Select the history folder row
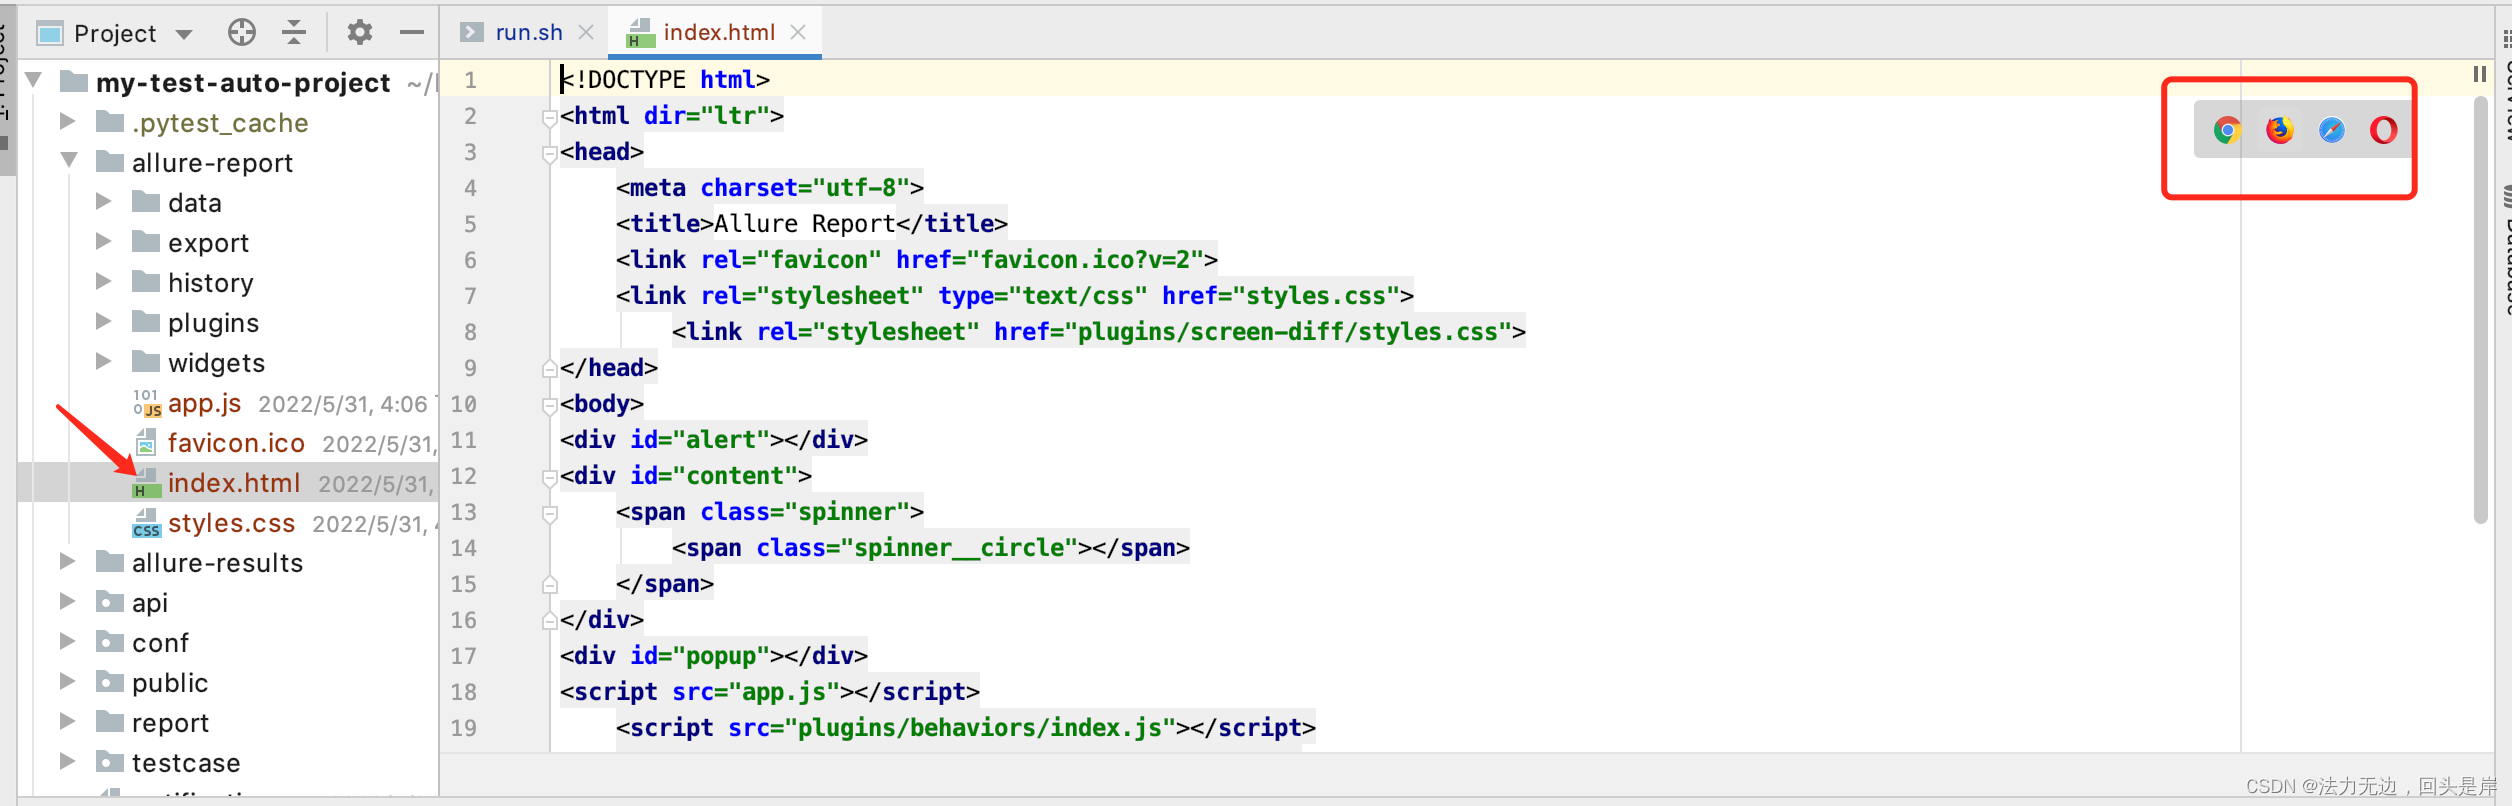The width and height of the screenshot is (2512, 806). coord(229,283)
